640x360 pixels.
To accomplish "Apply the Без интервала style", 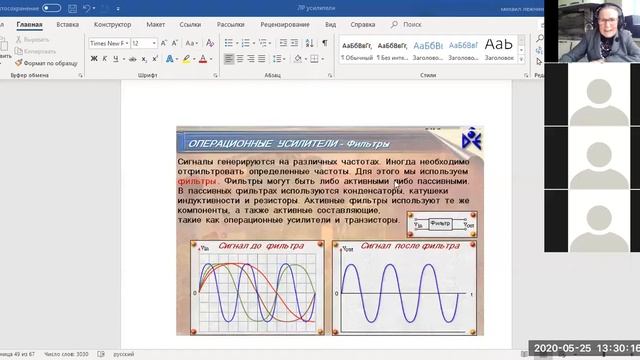I will pos(392,50).
